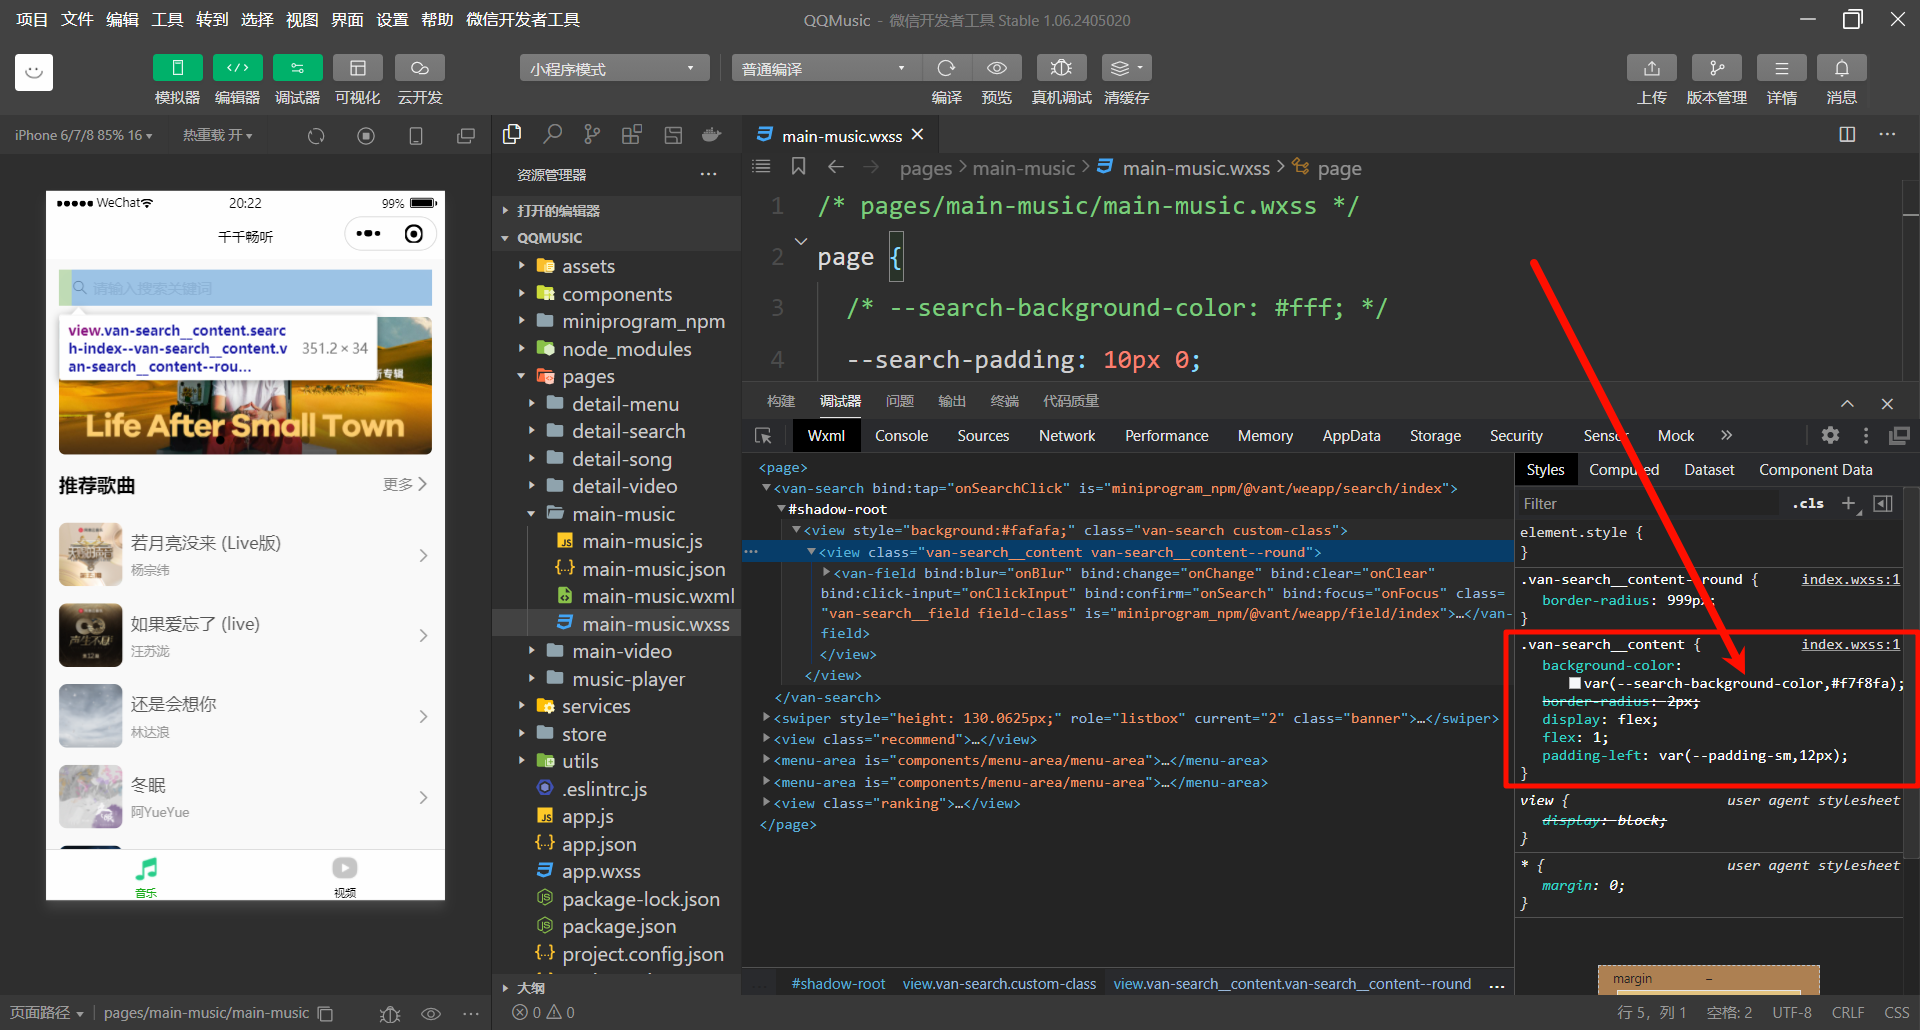The width and height of the screenshot is (1920, 1030).
Task: Expand the components folder in tree
Action: (616, 294)
